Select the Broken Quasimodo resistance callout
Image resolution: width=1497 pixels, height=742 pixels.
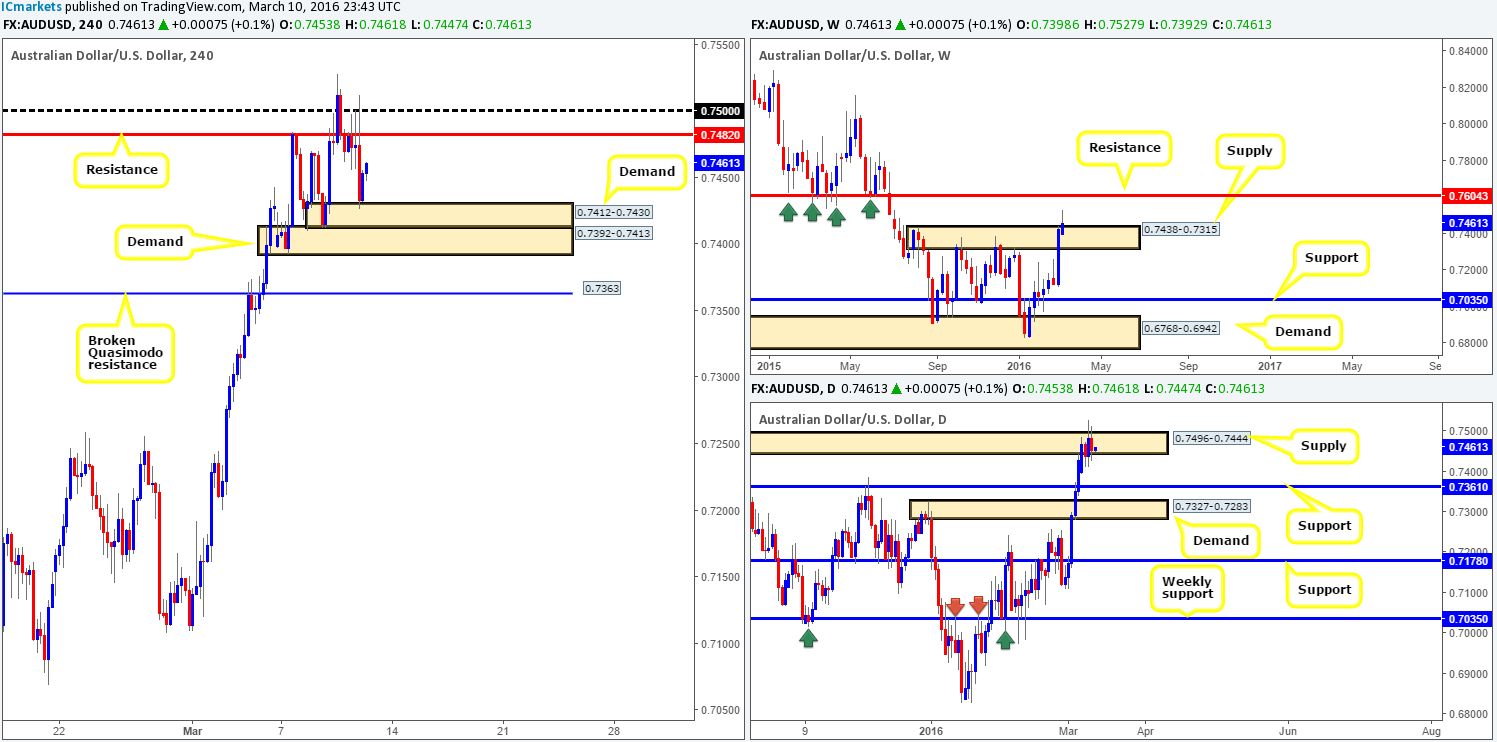pos(126,352)
